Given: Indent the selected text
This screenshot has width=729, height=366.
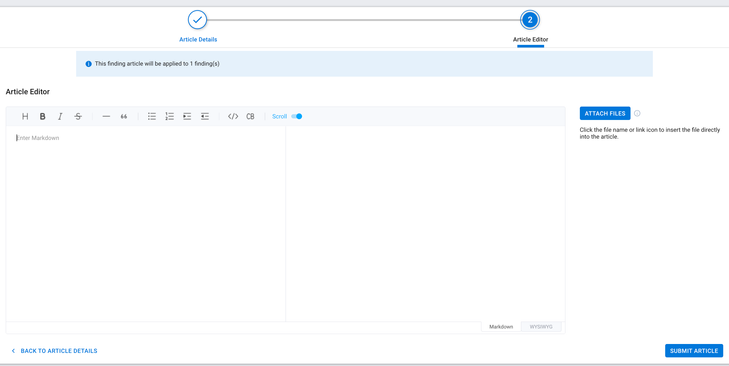Looking at the screenshot, I should tap(187, 116).
